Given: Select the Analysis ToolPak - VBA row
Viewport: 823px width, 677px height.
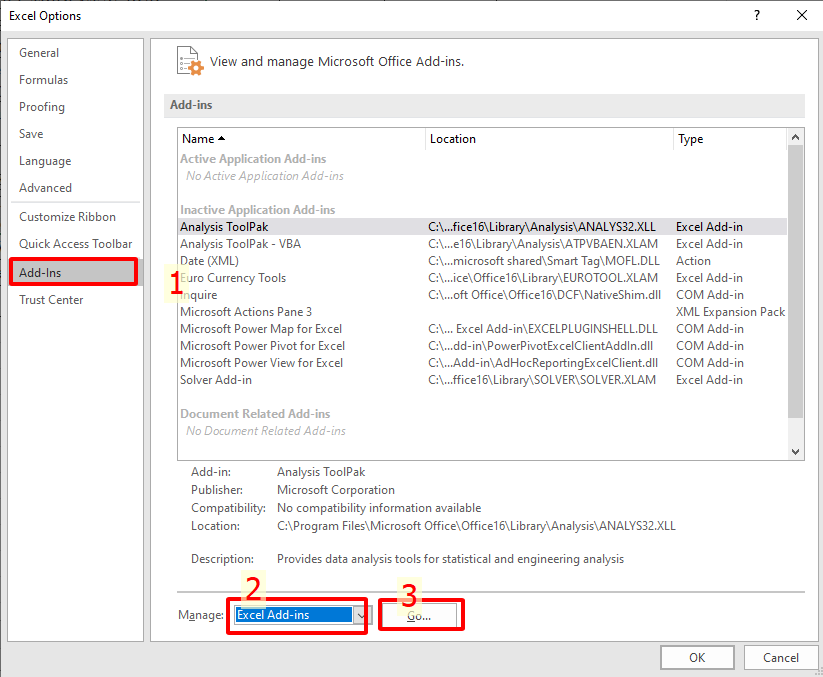Looking at the screenshot, I should (x=482, y=244).
